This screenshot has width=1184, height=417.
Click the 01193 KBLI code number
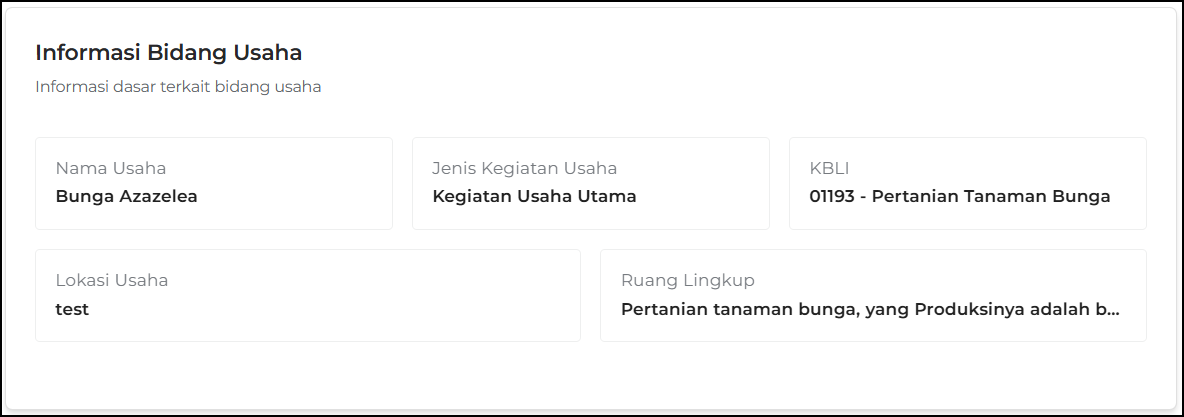click(x=835, y=196)
